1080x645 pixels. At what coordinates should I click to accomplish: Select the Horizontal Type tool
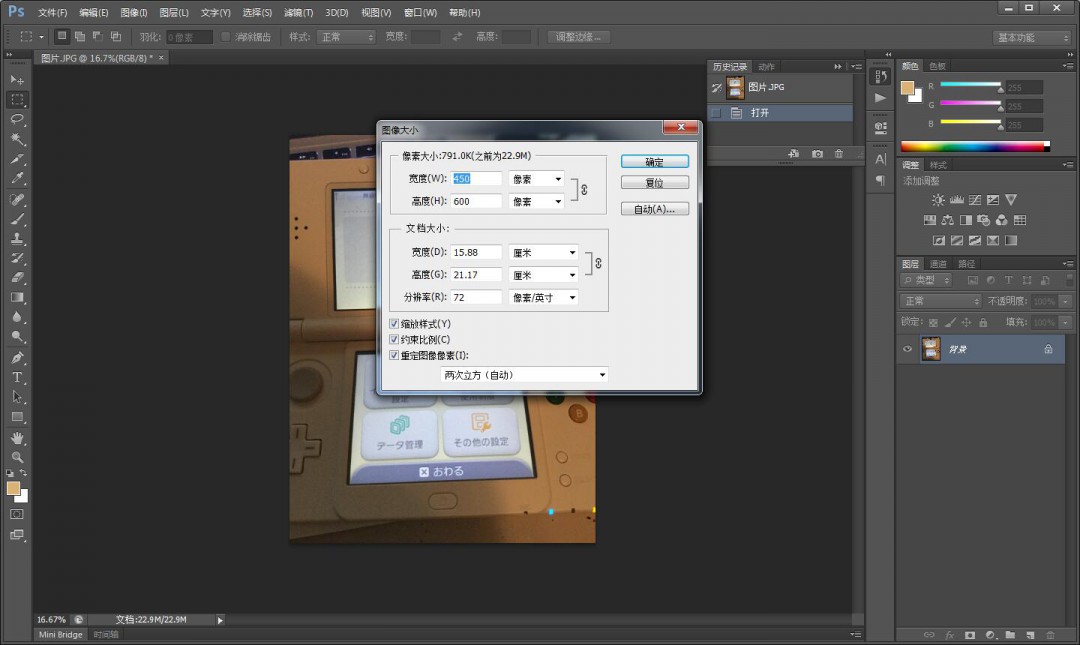[x=17, y=377]
